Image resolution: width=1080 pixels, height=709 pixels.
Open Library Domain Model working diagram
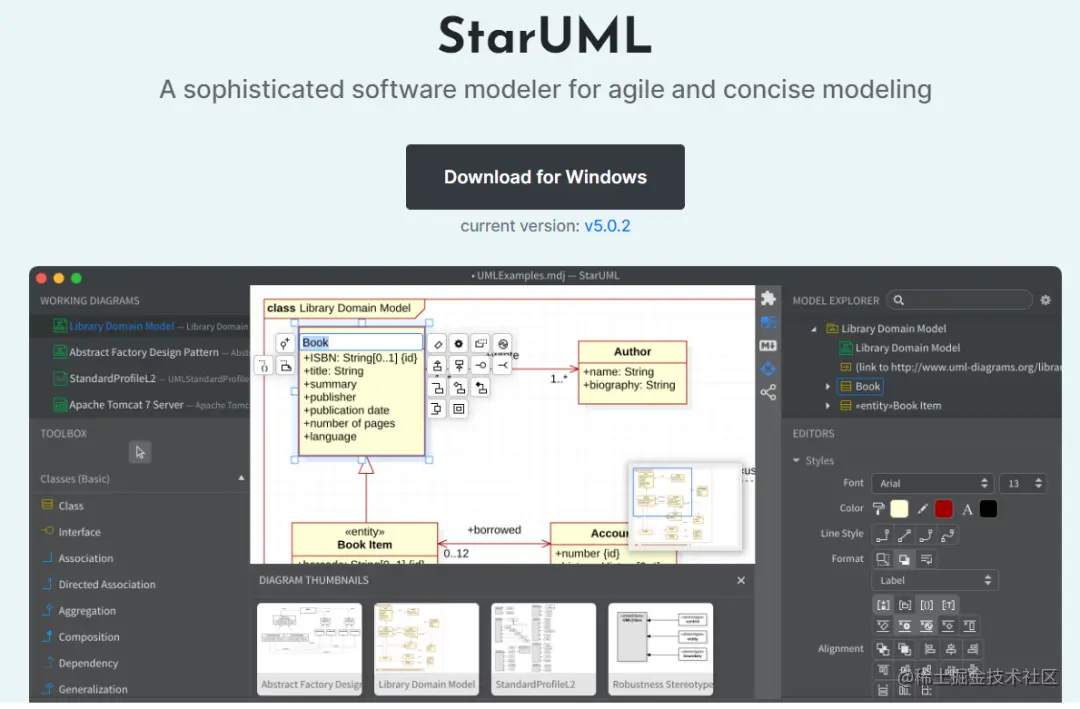click(140, 326)
